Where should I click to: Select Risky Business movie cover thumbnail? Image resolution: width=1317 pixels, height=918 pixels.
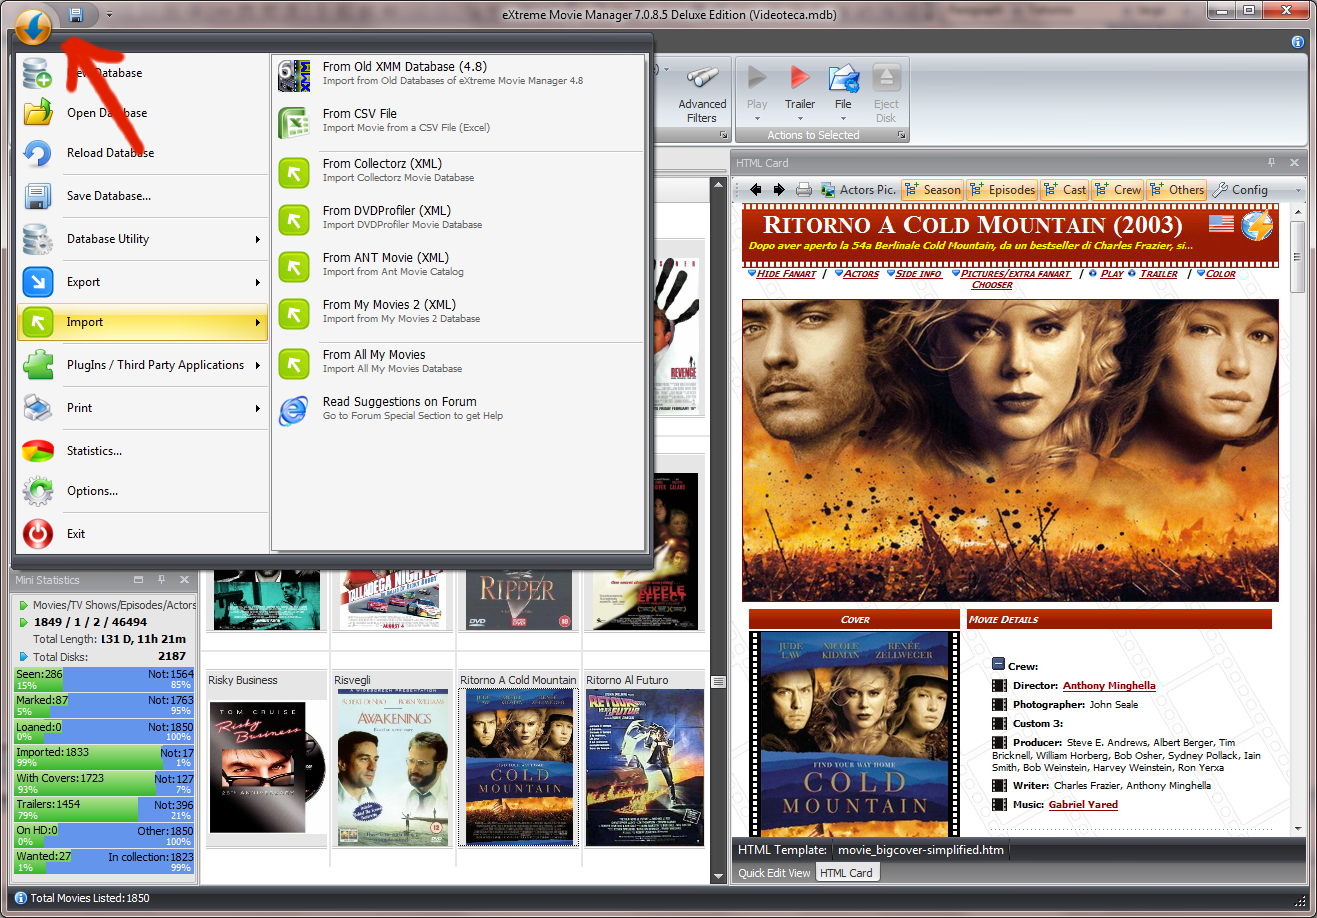268,766
